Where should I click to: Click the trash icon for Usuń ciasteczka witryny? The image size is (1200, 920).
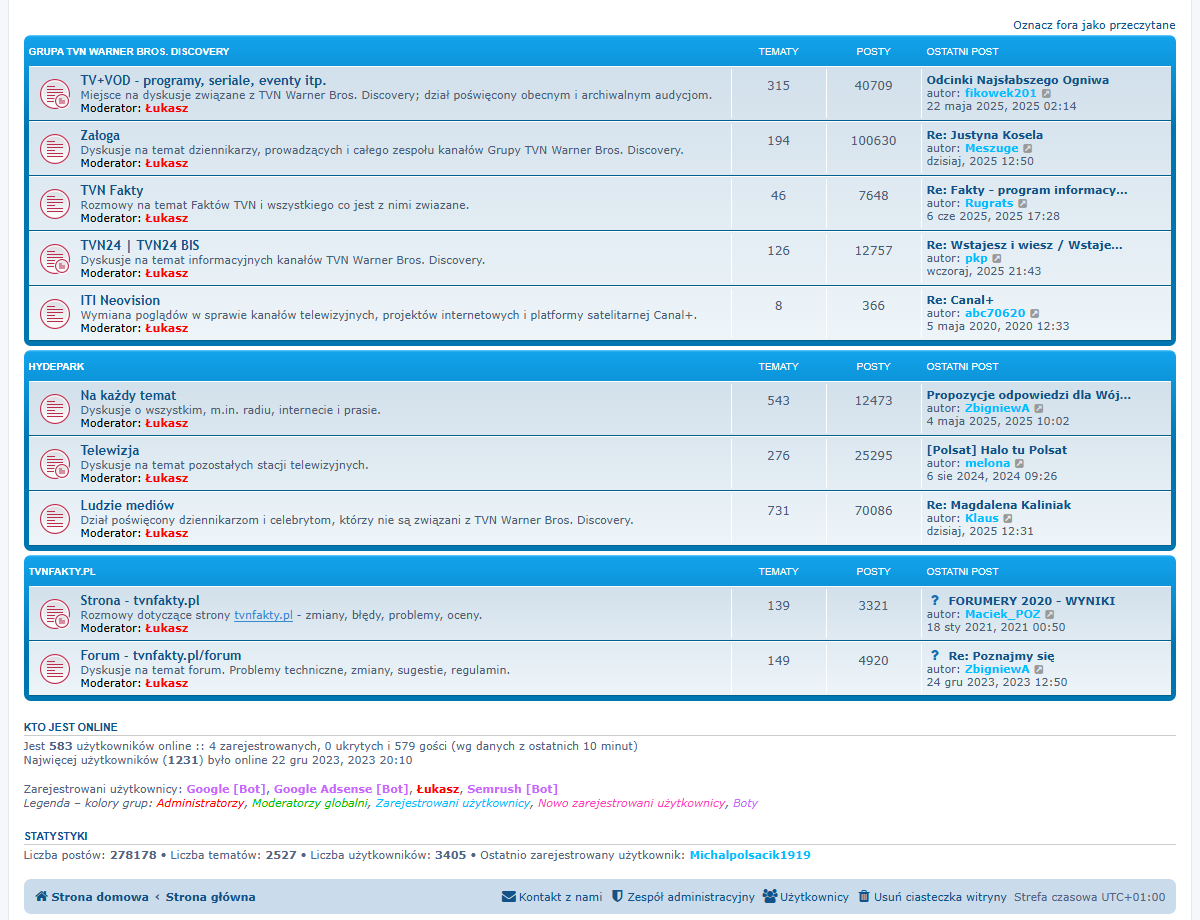pyautogui.click(x=864, y=897)
